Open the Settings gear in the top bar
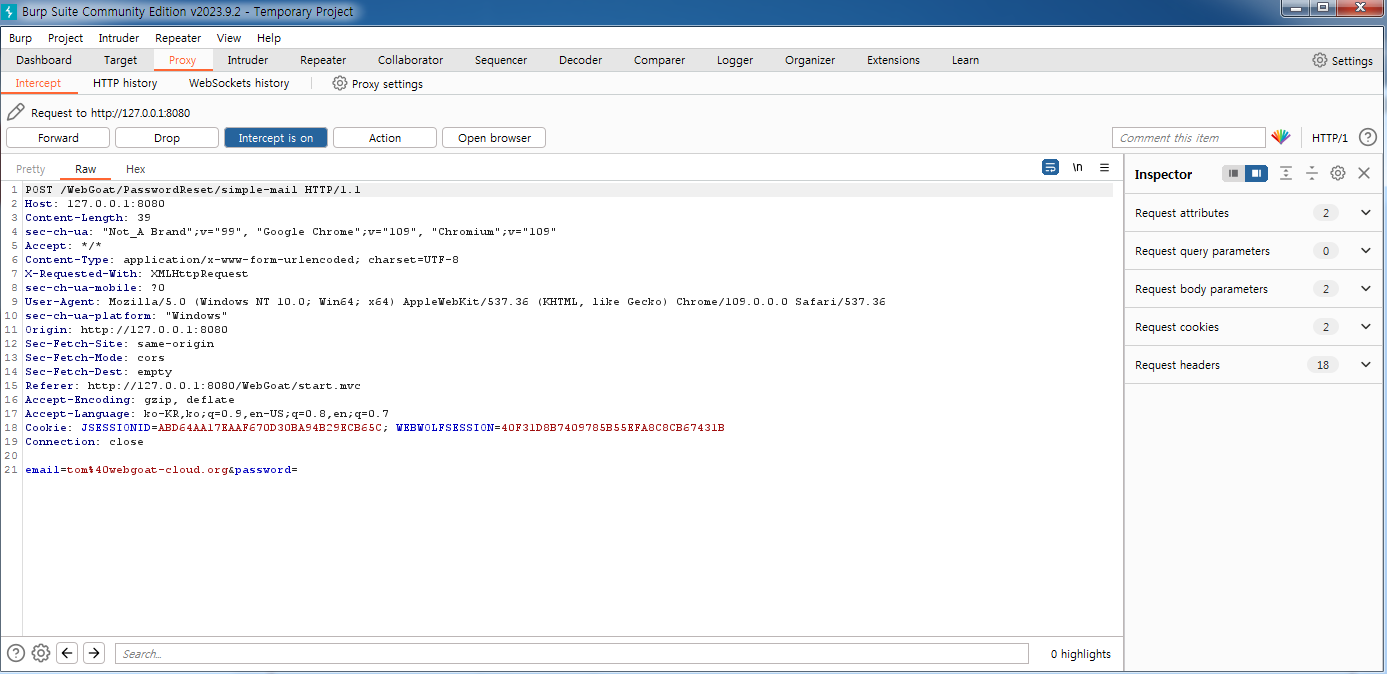 tap(1342, 60)
